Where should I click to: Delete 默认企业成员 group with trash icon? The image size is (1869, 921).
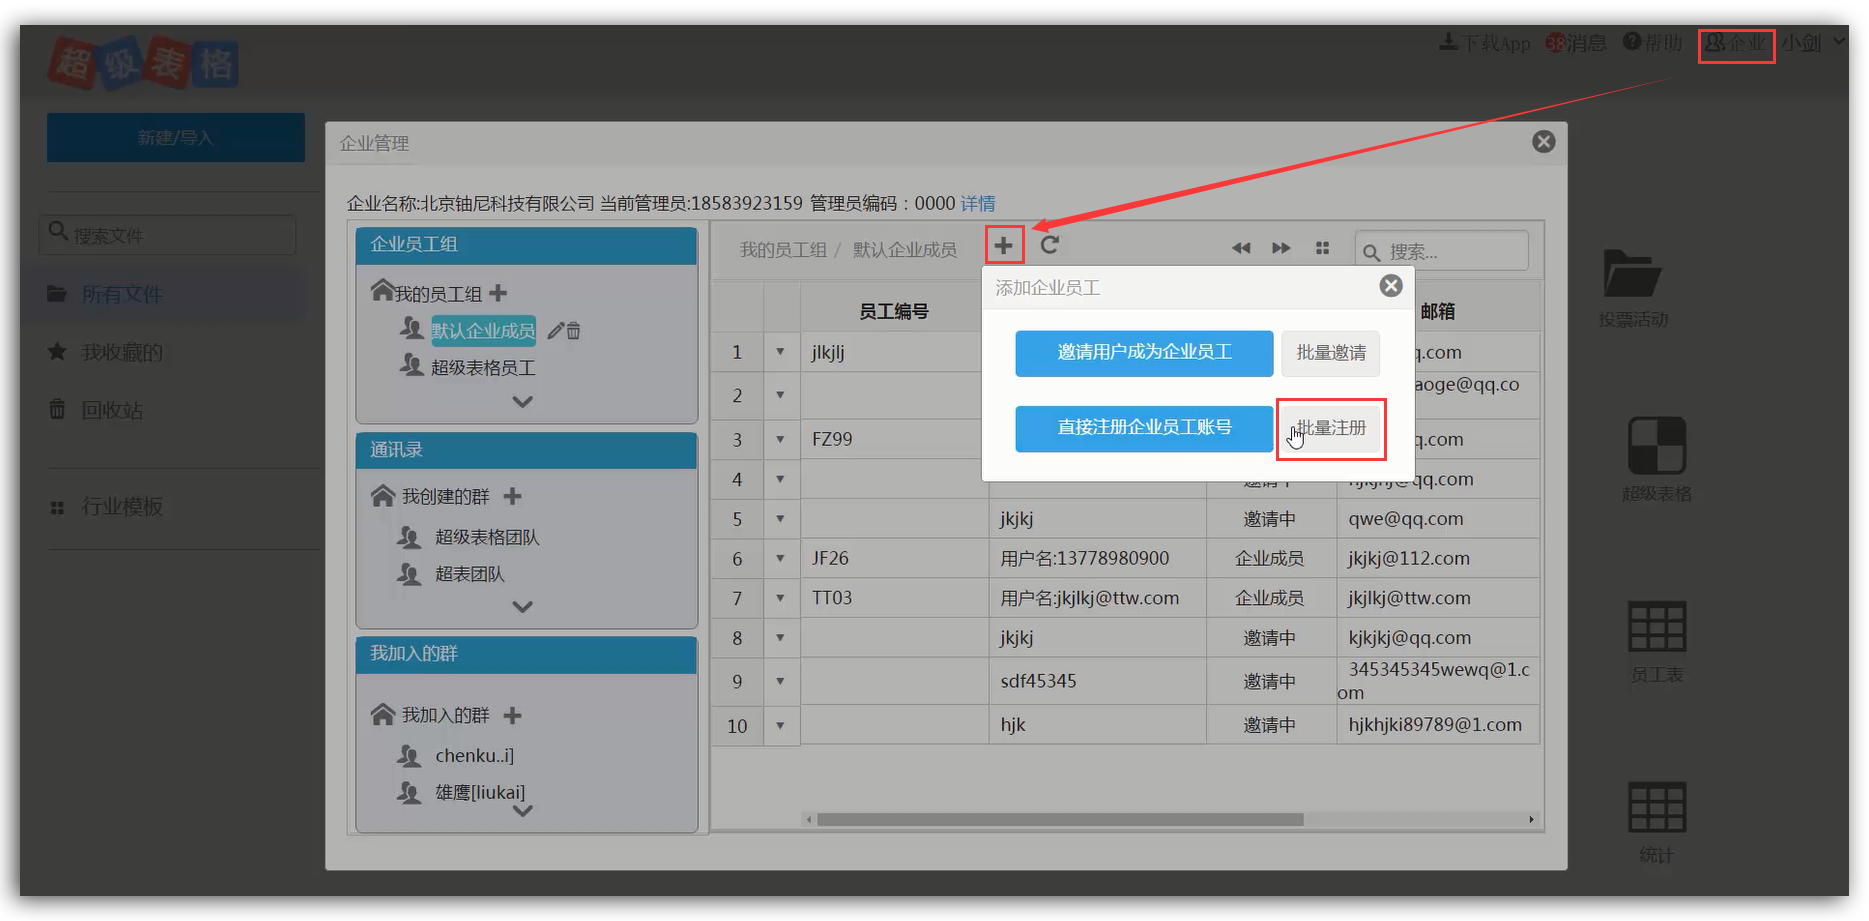tap(573, 330)
